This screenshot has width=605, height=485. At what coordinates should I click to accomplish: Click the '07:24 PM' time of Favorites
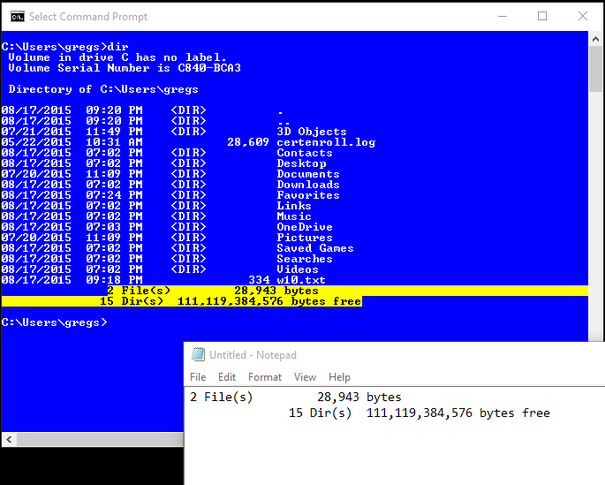click(x=114, y=195)
